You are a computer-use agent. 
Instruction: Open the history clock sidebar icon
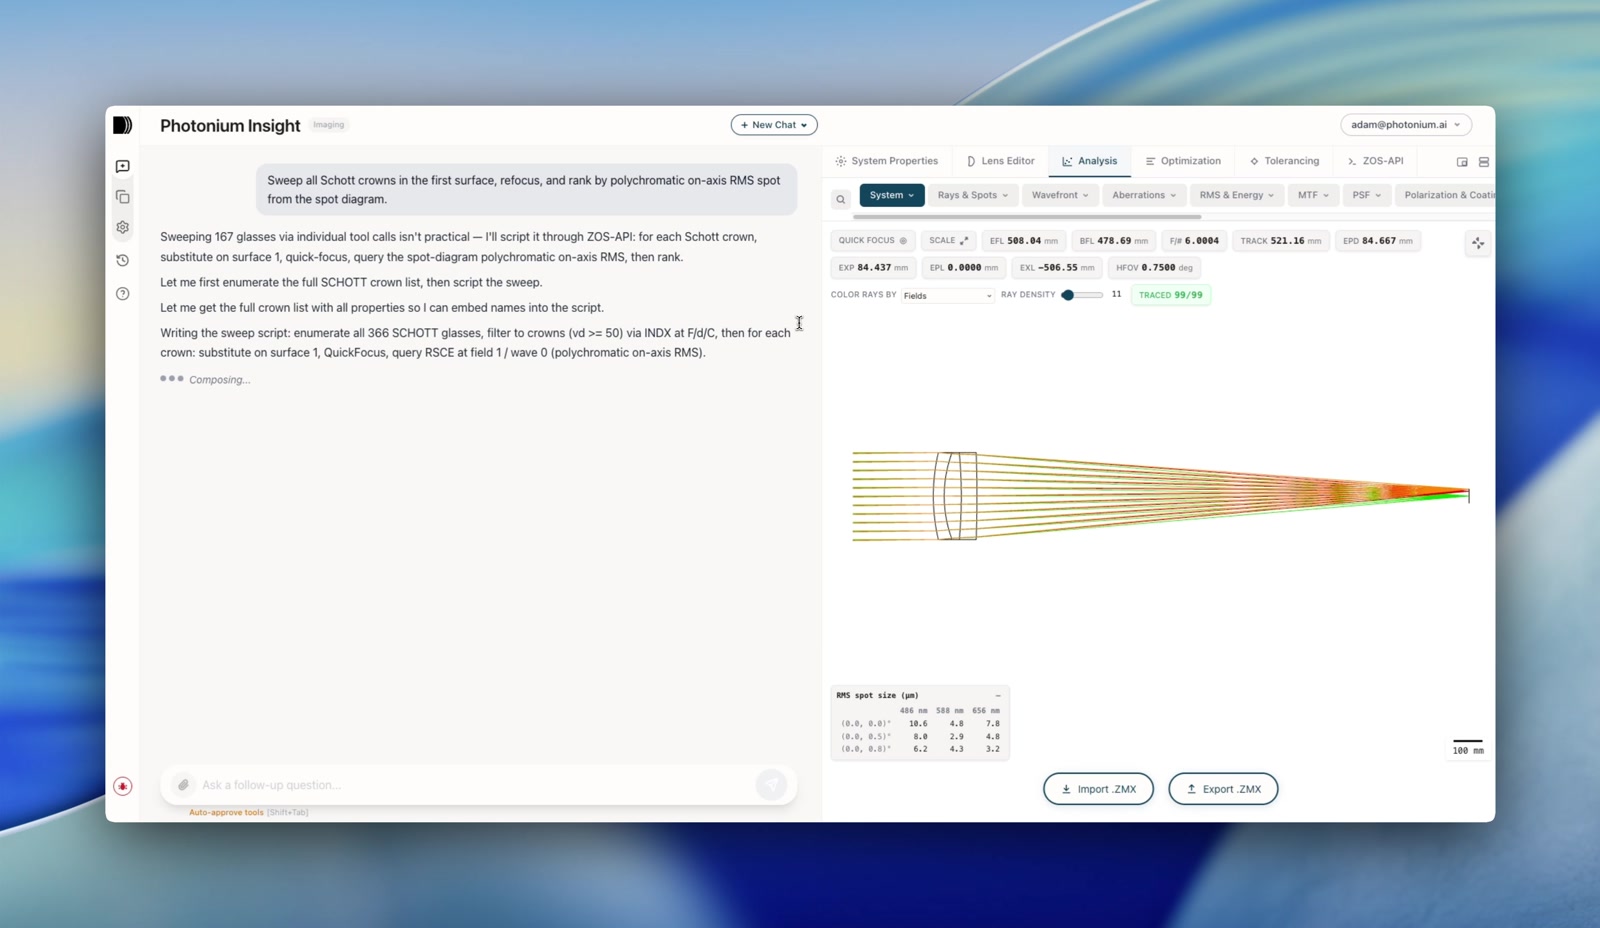122,260
